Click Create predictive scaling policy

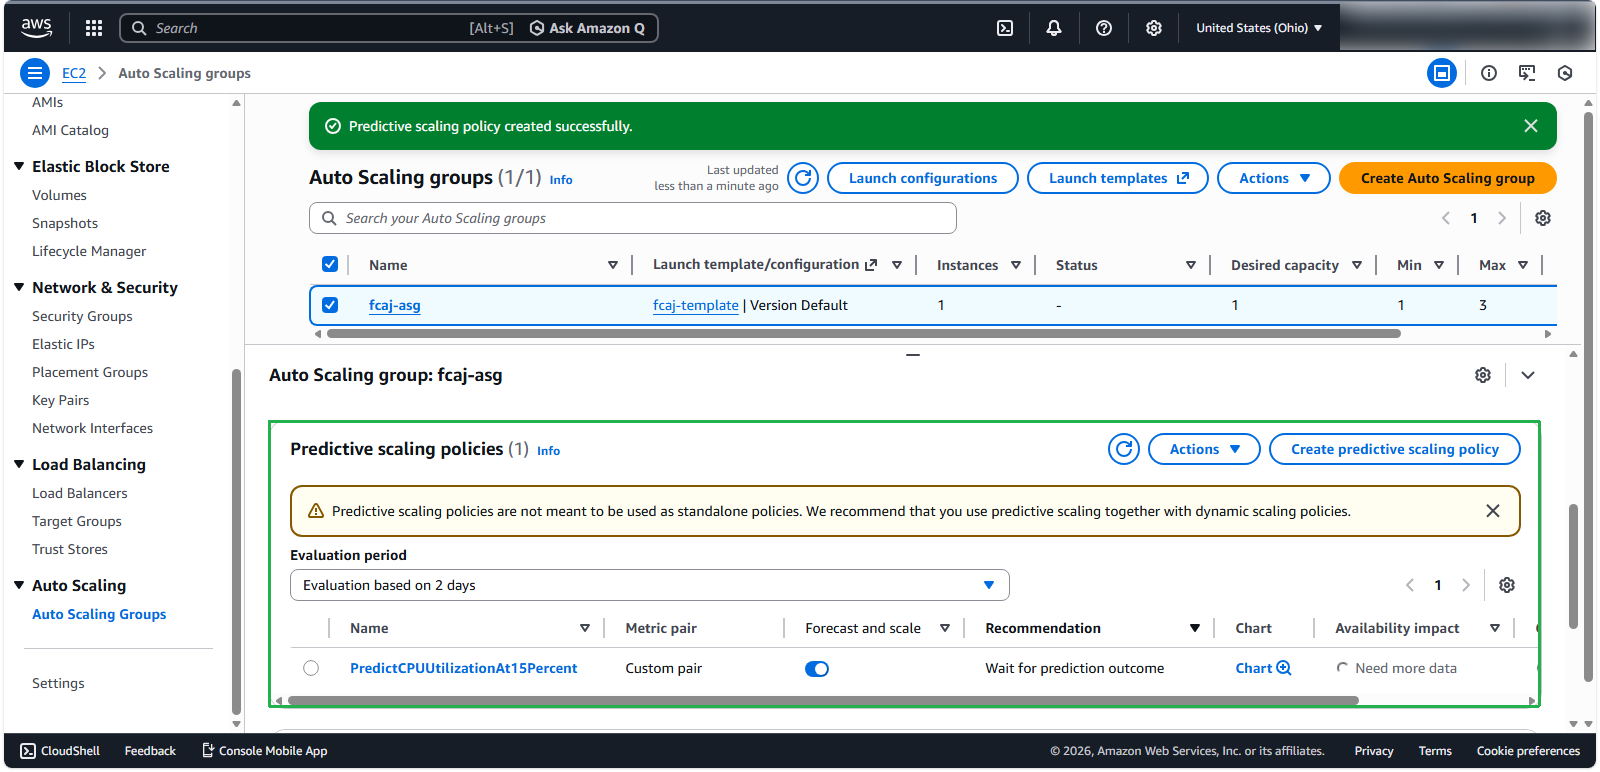click(x=1394, y=449)
